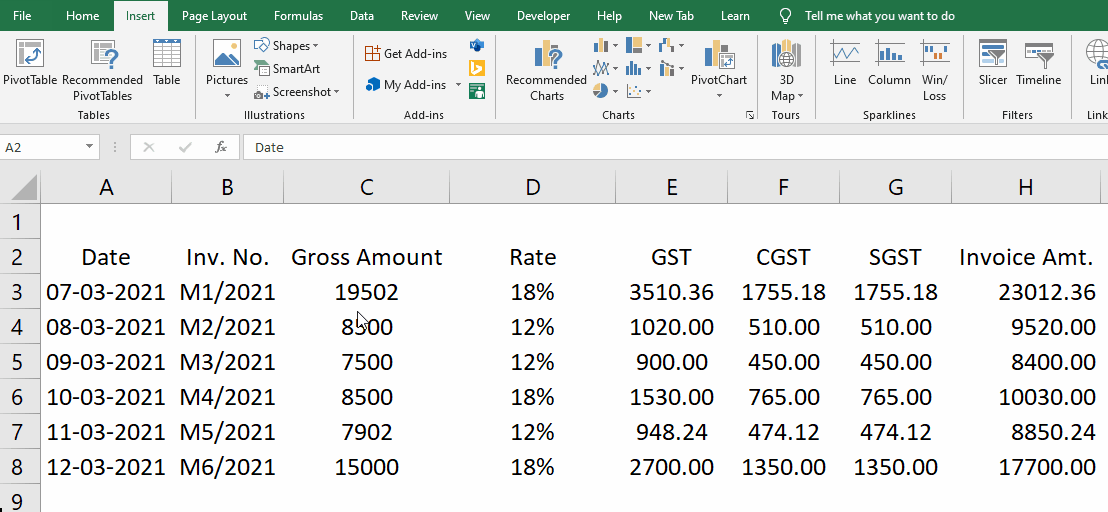Insert a Slicer filter
Image resolution: width=1108 pixels, height=512 pixels.
pos(993,63)
